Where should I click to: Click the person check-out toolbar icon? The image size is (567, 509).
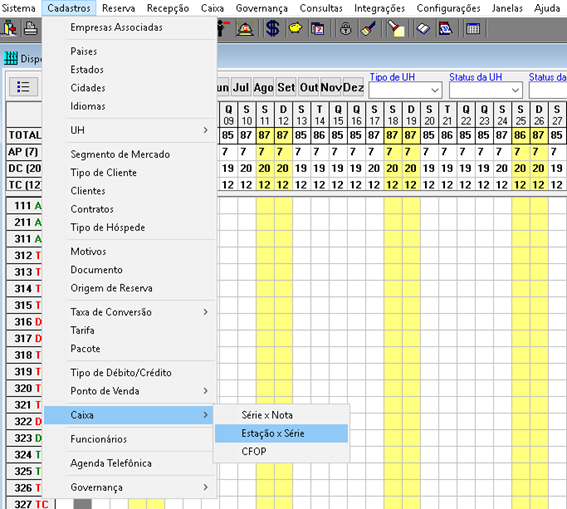click(x=223, y=28)
